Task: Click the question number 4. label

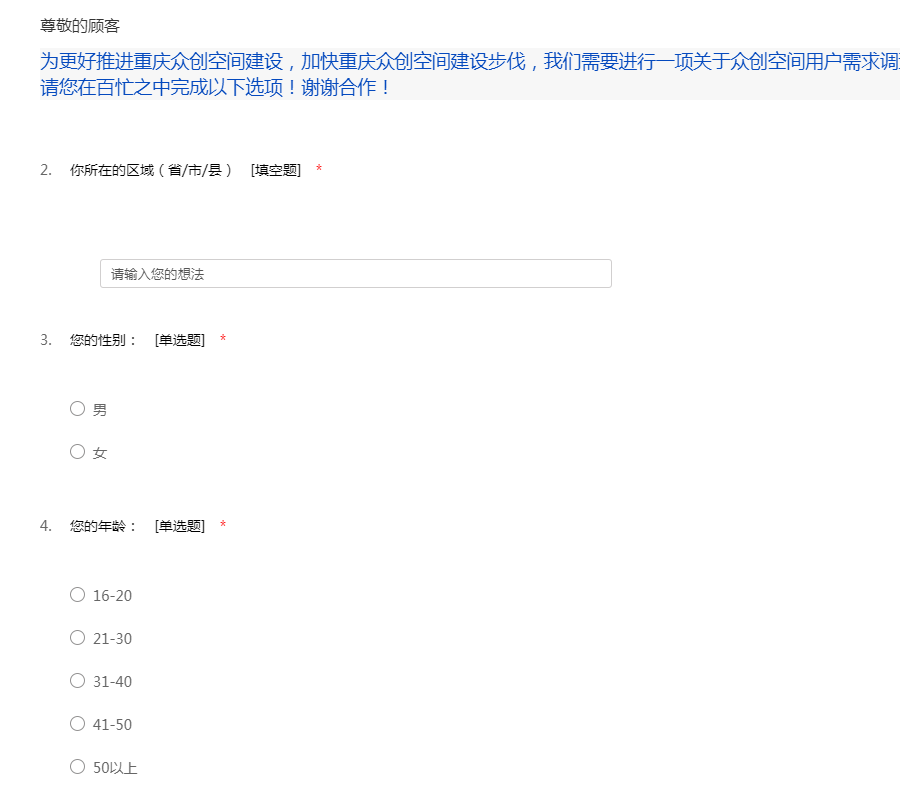Action: 46,526
